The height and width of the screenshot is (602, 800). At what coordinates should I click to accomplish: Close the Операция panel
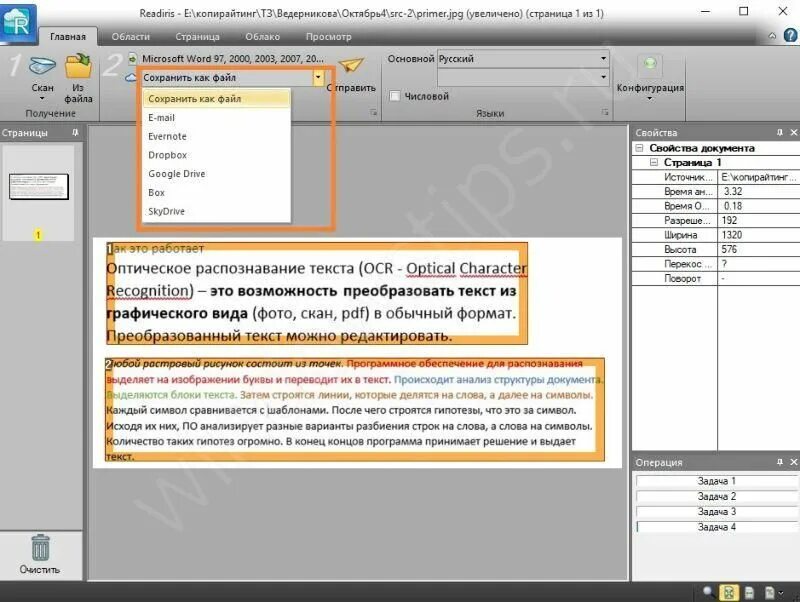[793, 462]
